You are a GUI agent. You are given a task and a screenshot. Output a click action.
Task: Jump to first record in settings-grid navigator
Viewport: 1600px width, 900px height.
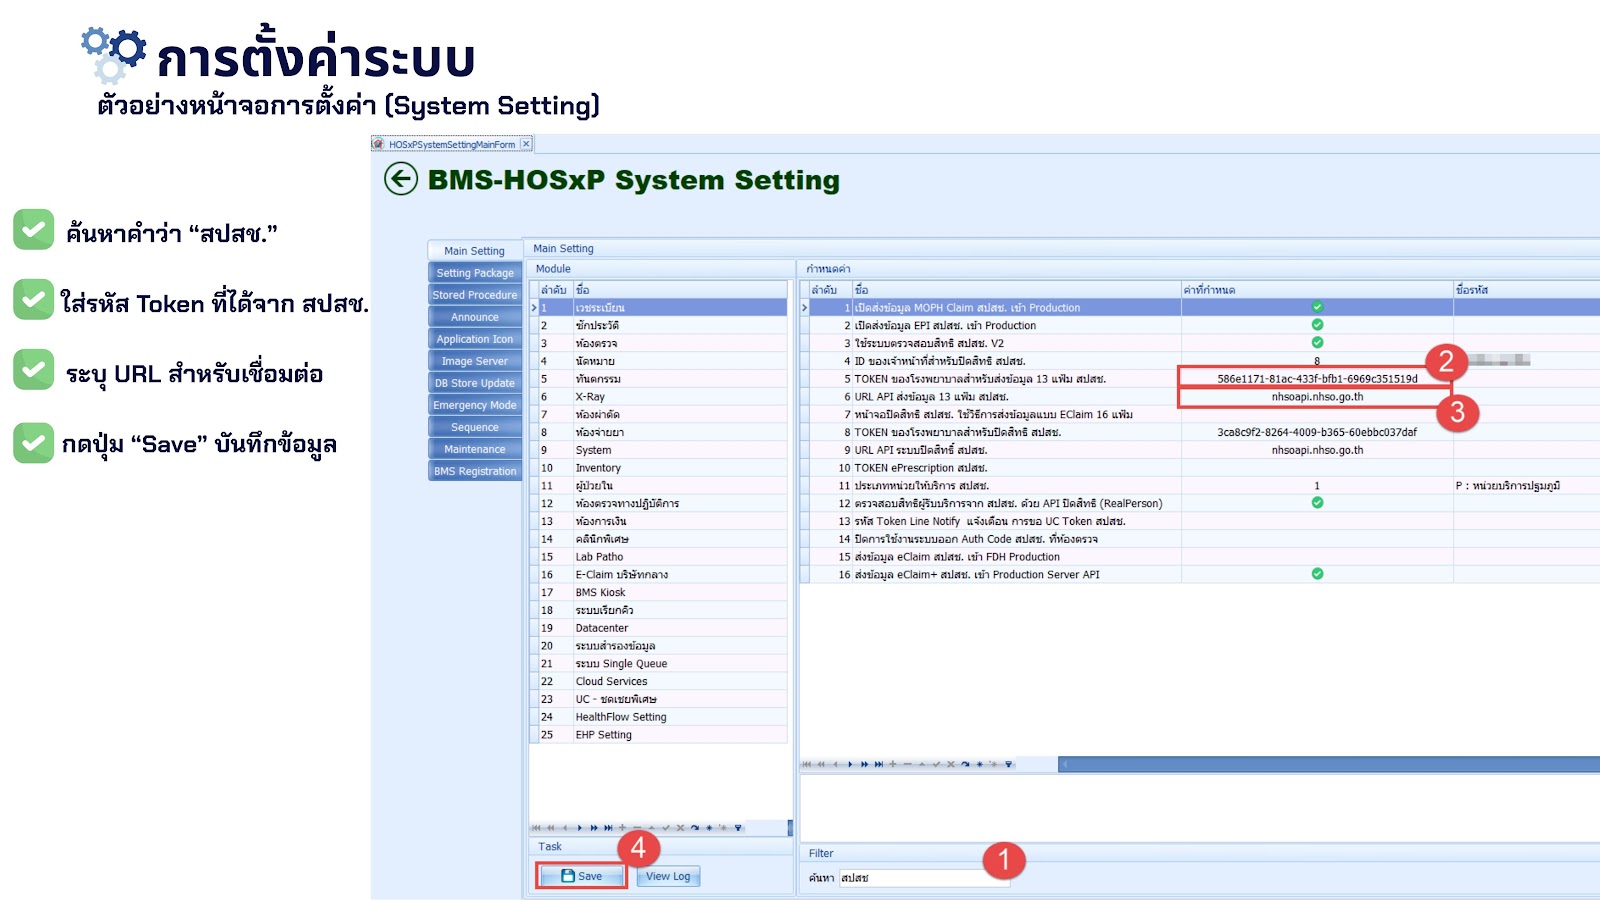[807, 764]
